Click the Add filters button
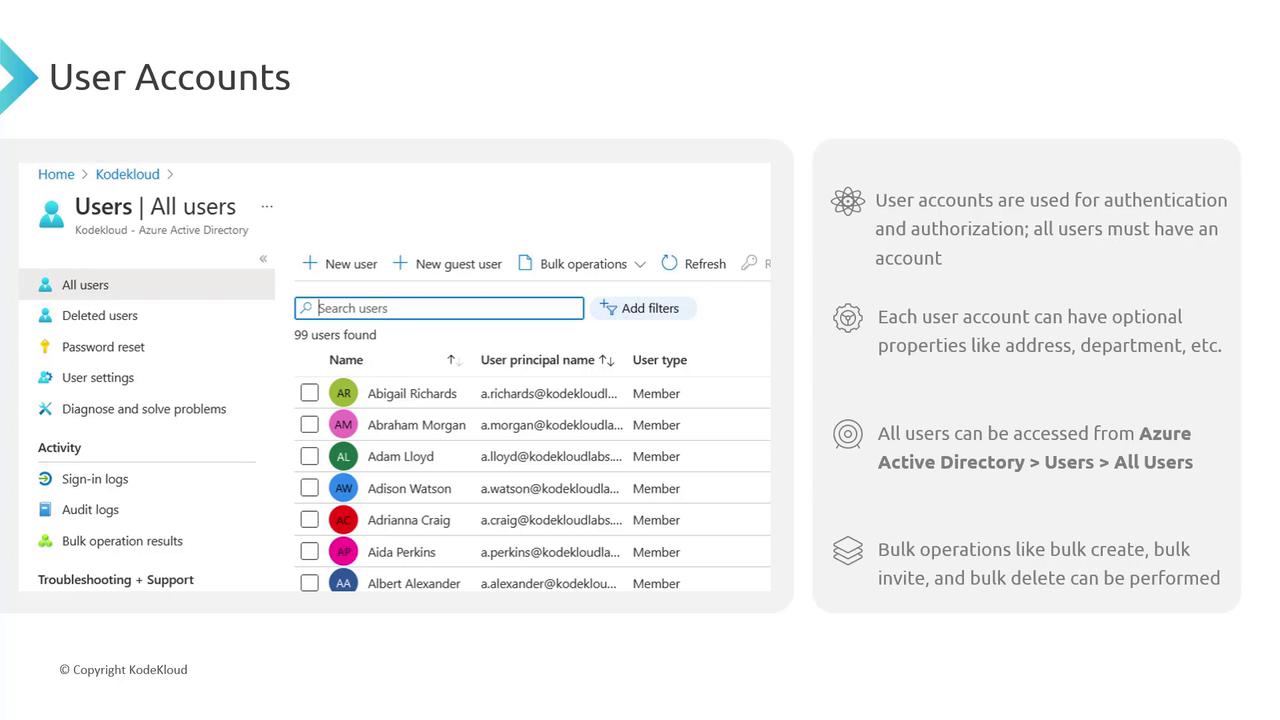Image resolution: width=1280 pixels, height=720 pixels. pos(642,308)
